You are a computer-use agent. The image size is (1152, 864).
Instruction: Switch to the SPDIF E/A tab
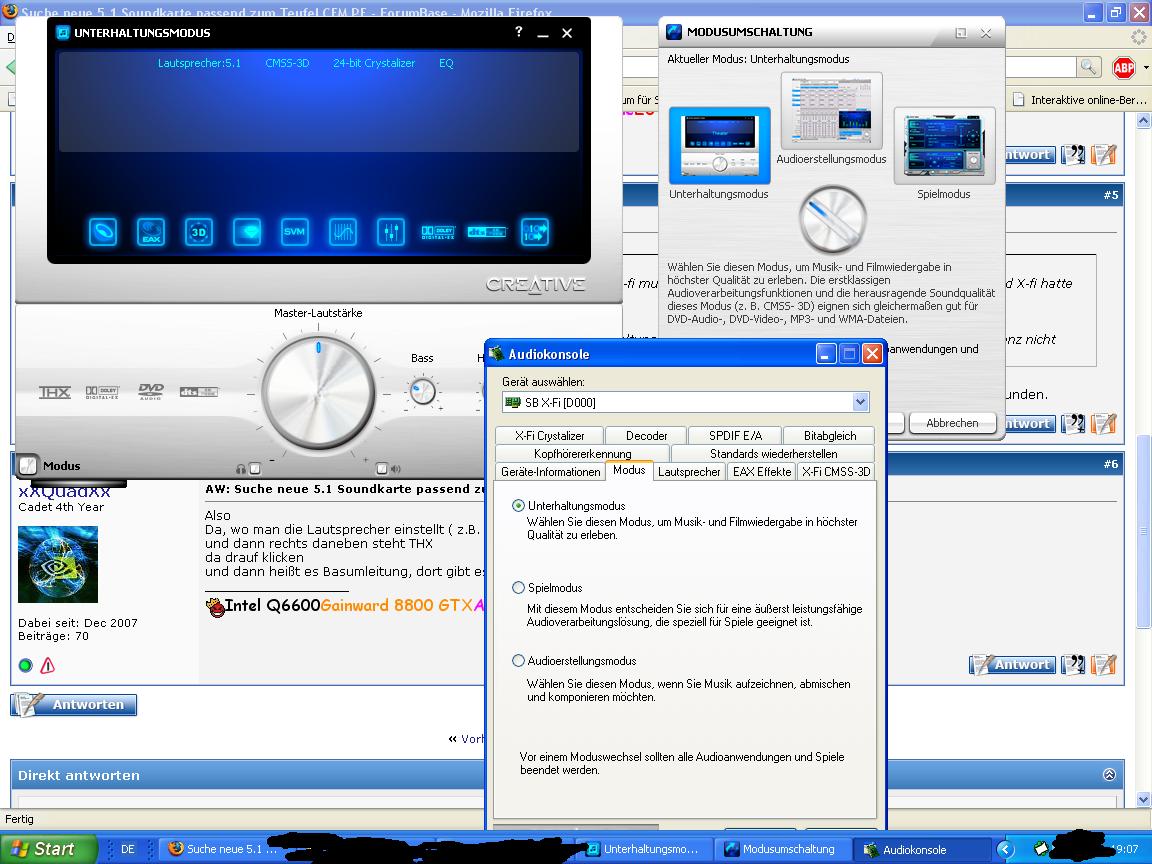pyautogui.click(x=735, y=435)
